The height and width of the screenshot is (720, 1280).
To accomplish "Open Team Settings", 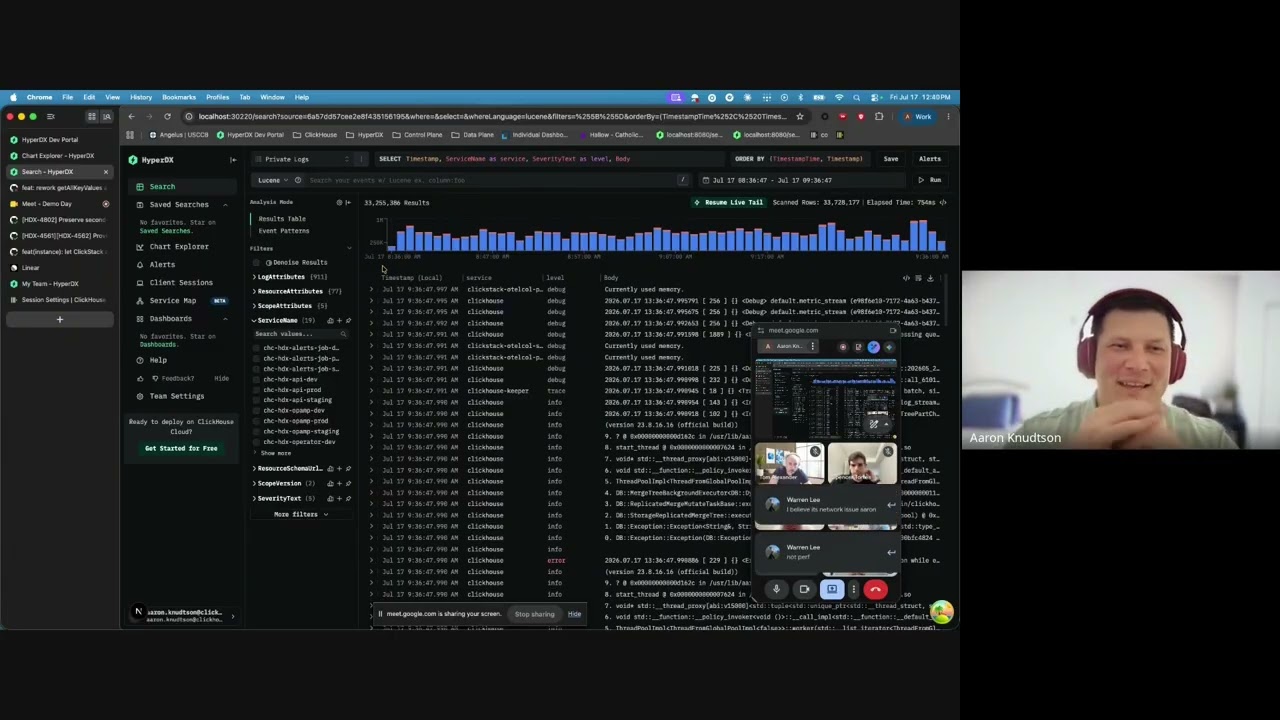I will pyautogui.click(x=176, y=396).
